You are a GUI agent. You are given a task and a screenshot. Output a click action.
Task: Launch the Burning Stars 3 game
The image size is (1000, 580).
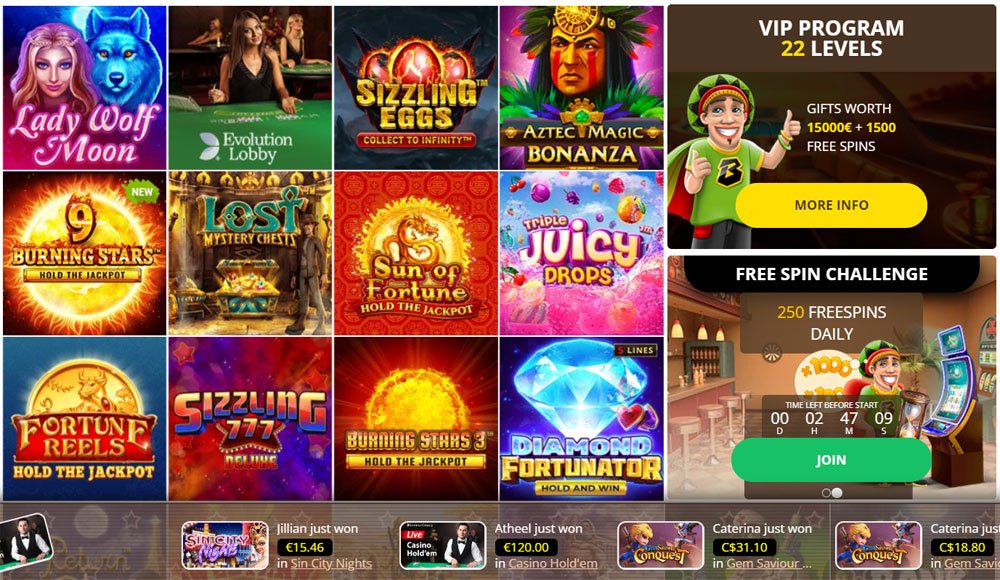pos(416,419)
